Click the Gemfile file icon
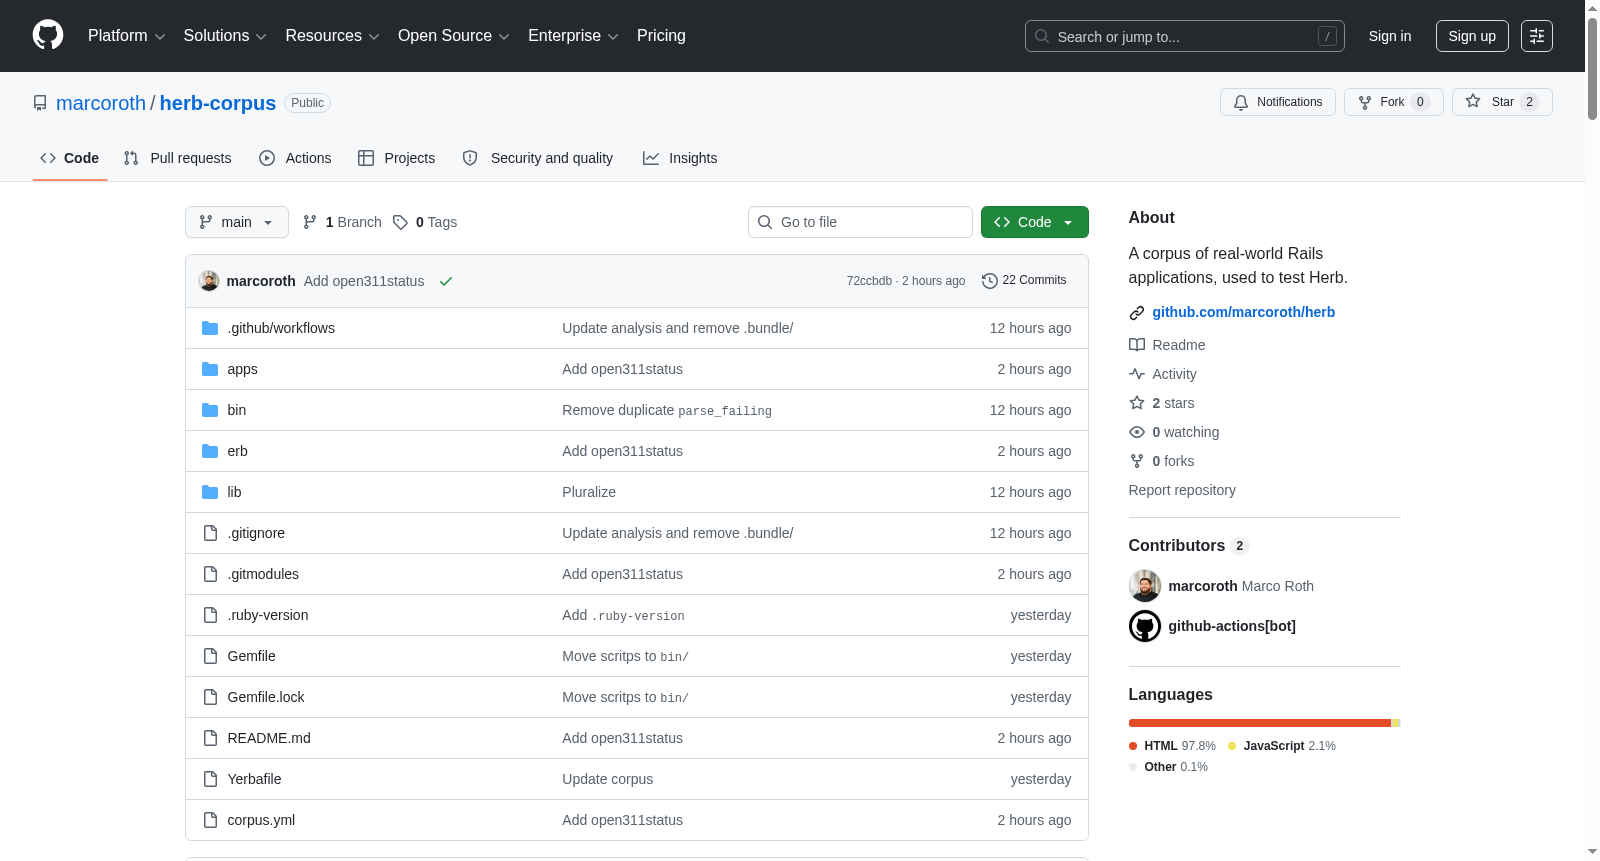1600x861 pixels. [x=210, y=656]
